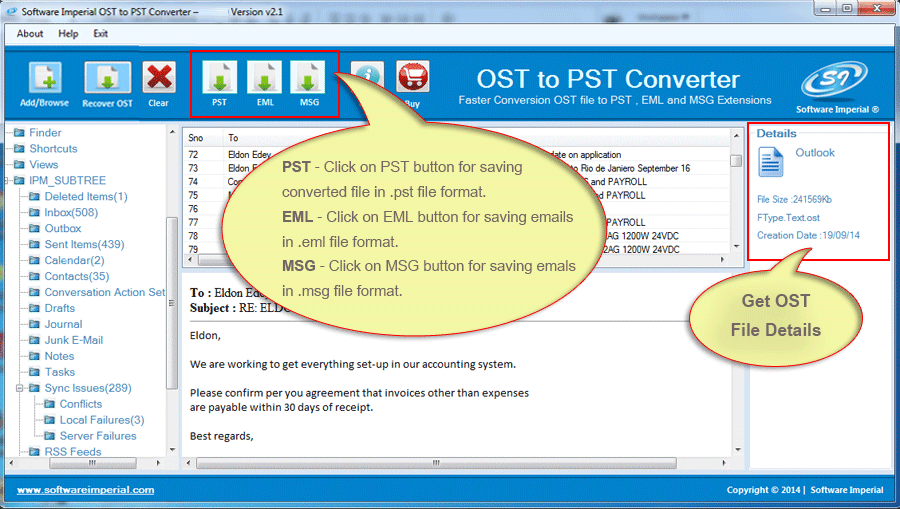Save emails with the EML button
The image size is (900, 509).
pyautogui.click(x=265, y=77)
